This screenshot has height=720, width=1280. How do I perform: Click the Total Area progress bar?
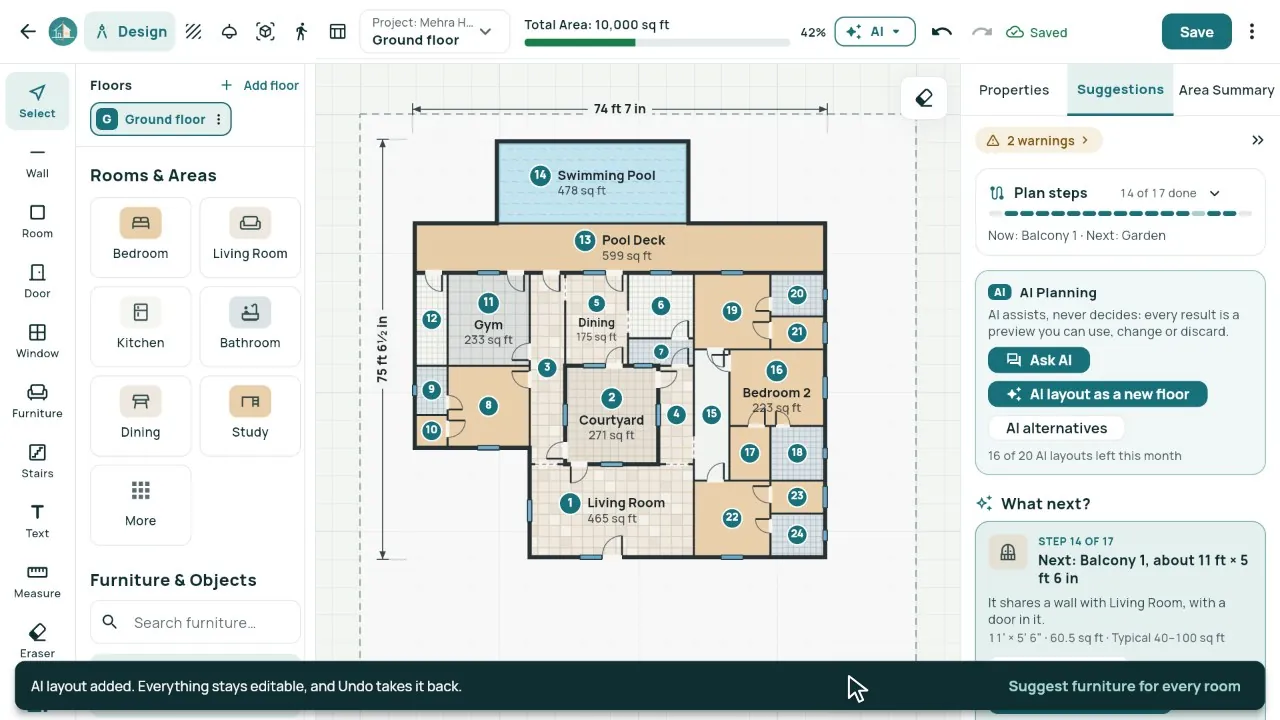click(657, 43)
